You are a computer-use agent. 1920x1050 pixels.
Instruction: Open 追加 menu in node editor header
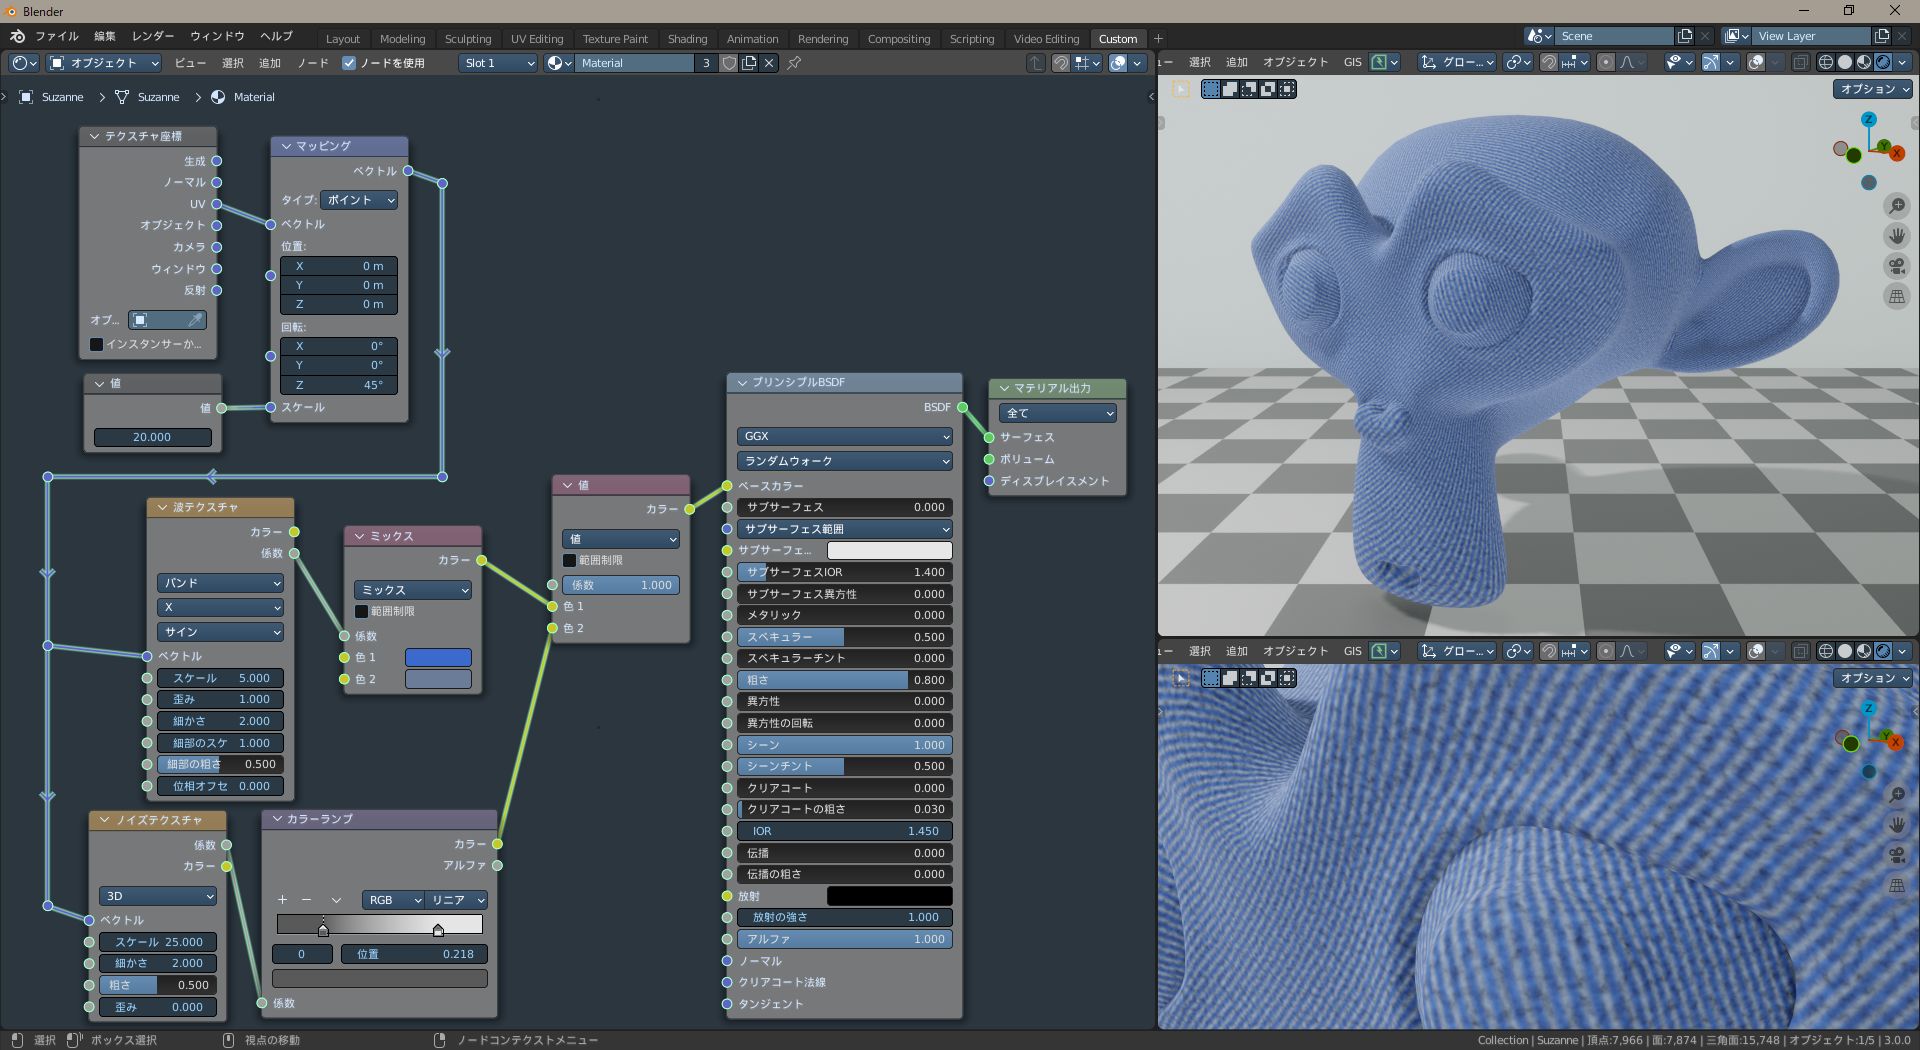coord(270,63)
